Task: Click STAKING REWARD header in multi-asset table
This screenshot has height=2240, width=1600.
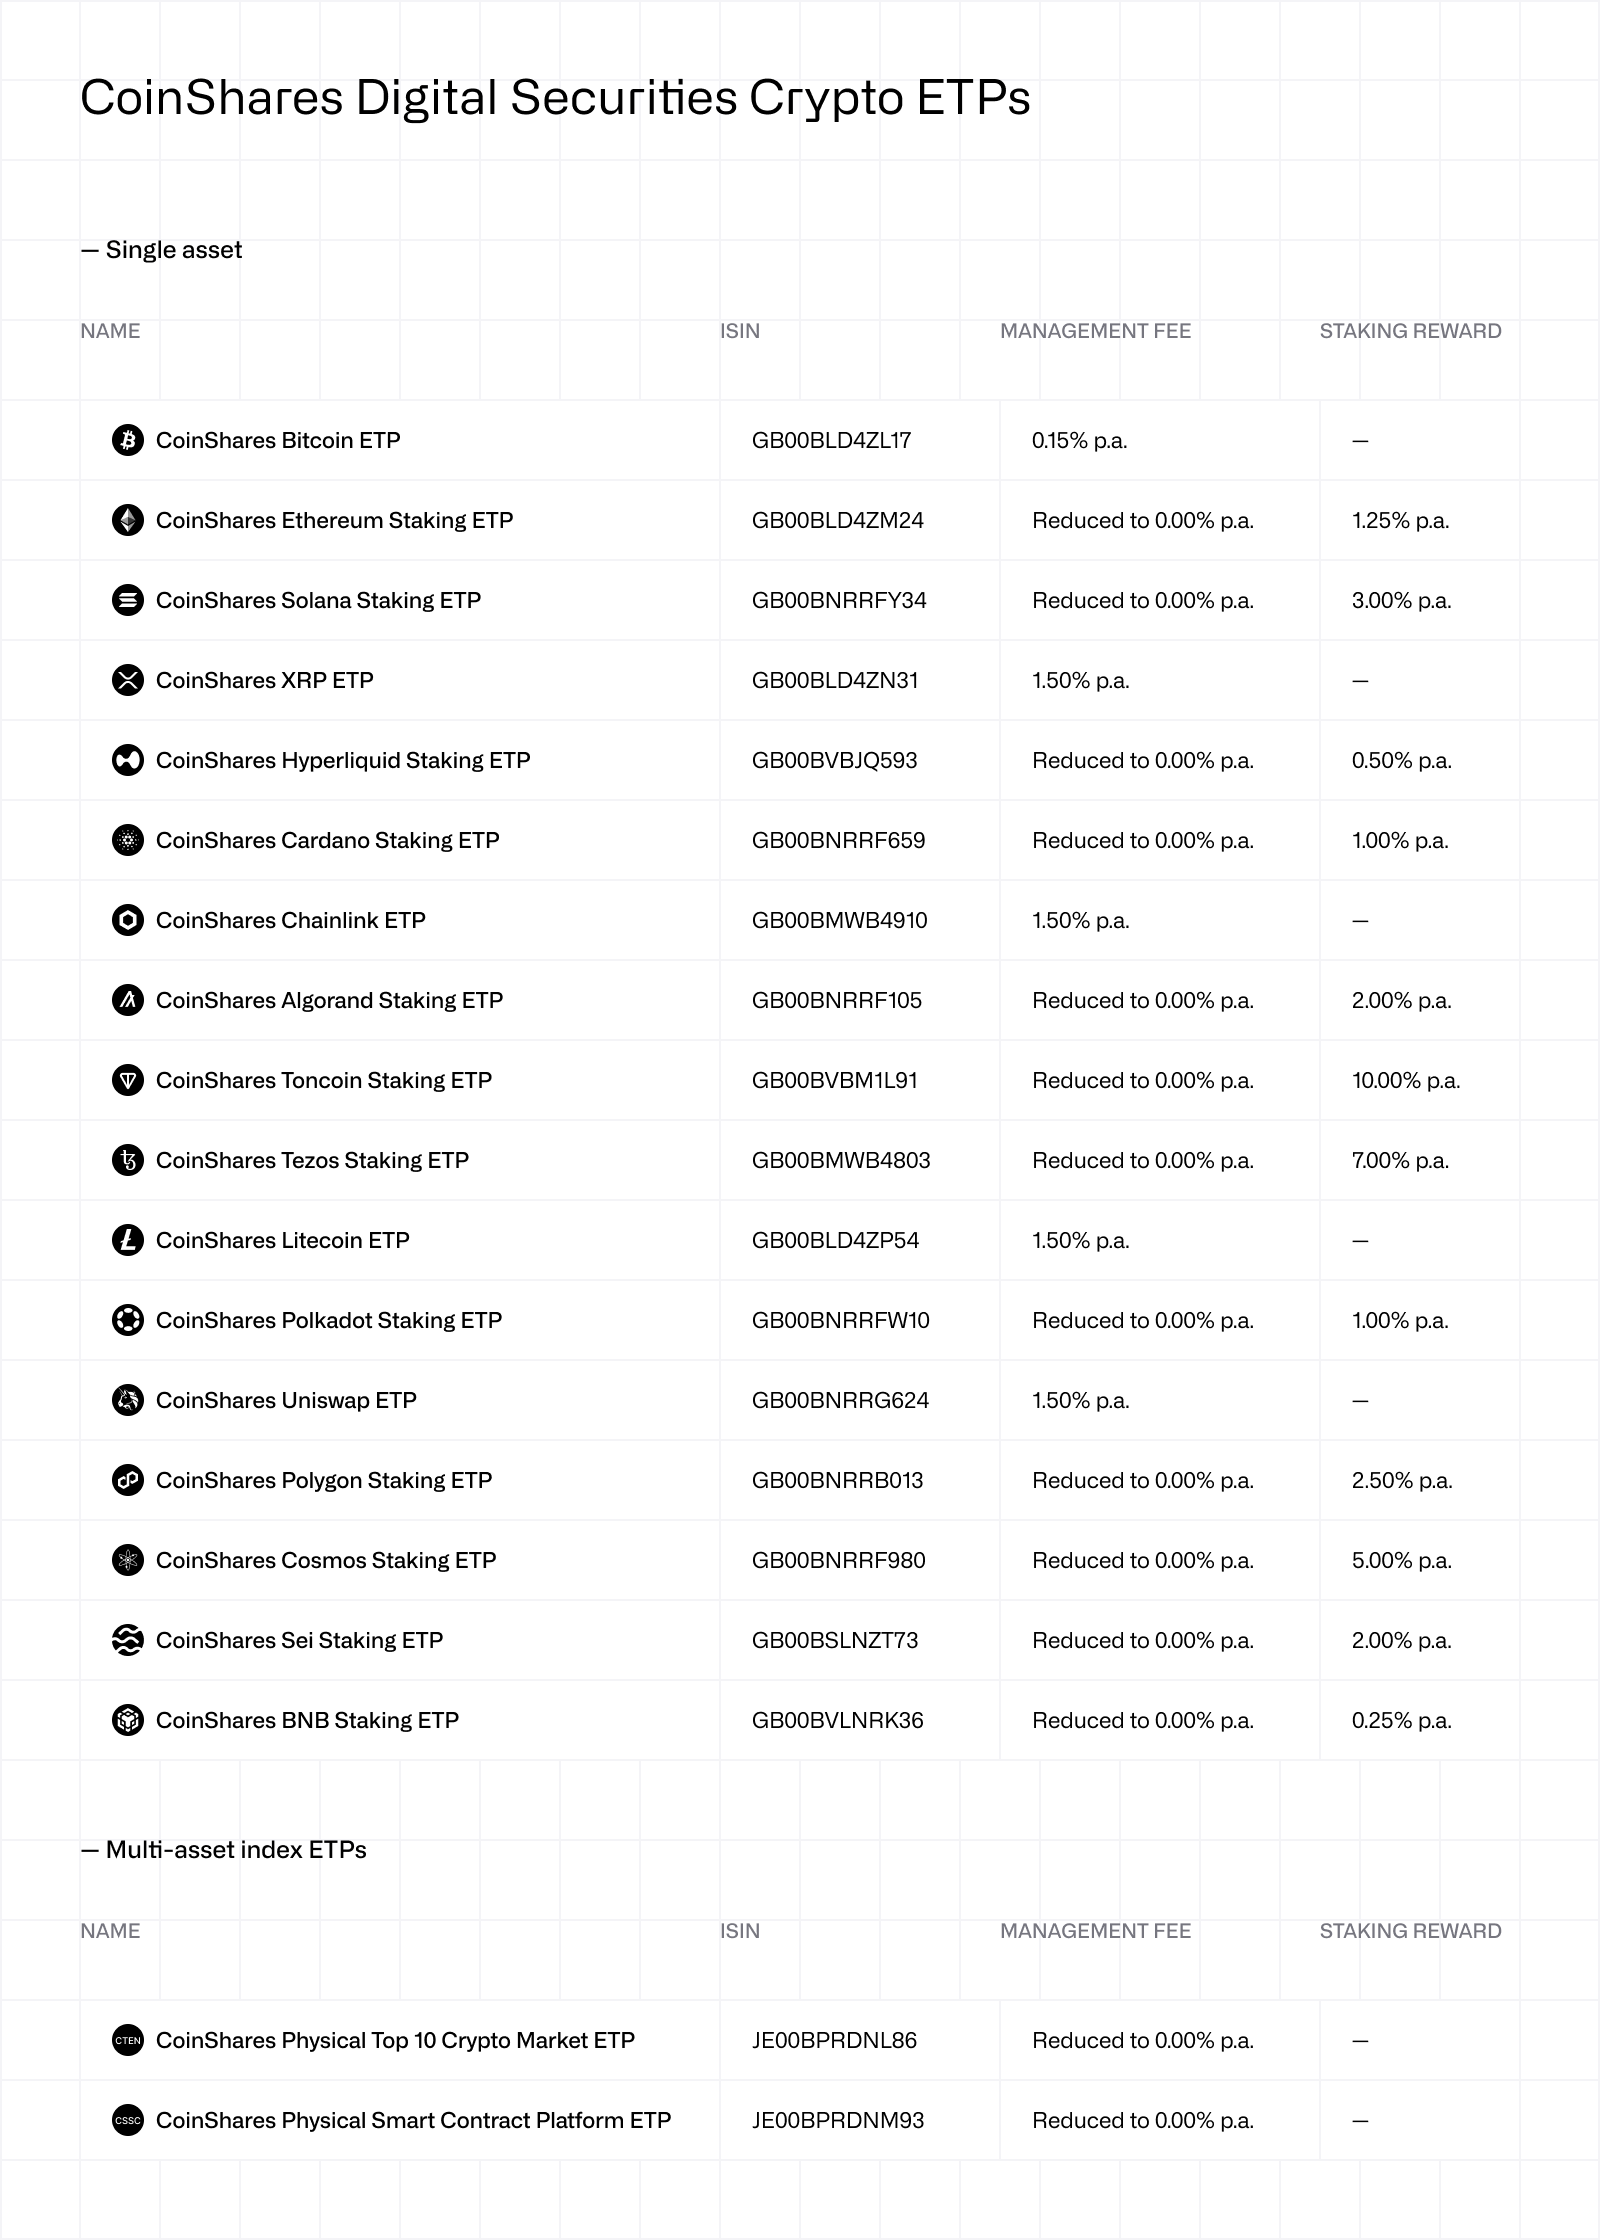Action: 1410,1931
